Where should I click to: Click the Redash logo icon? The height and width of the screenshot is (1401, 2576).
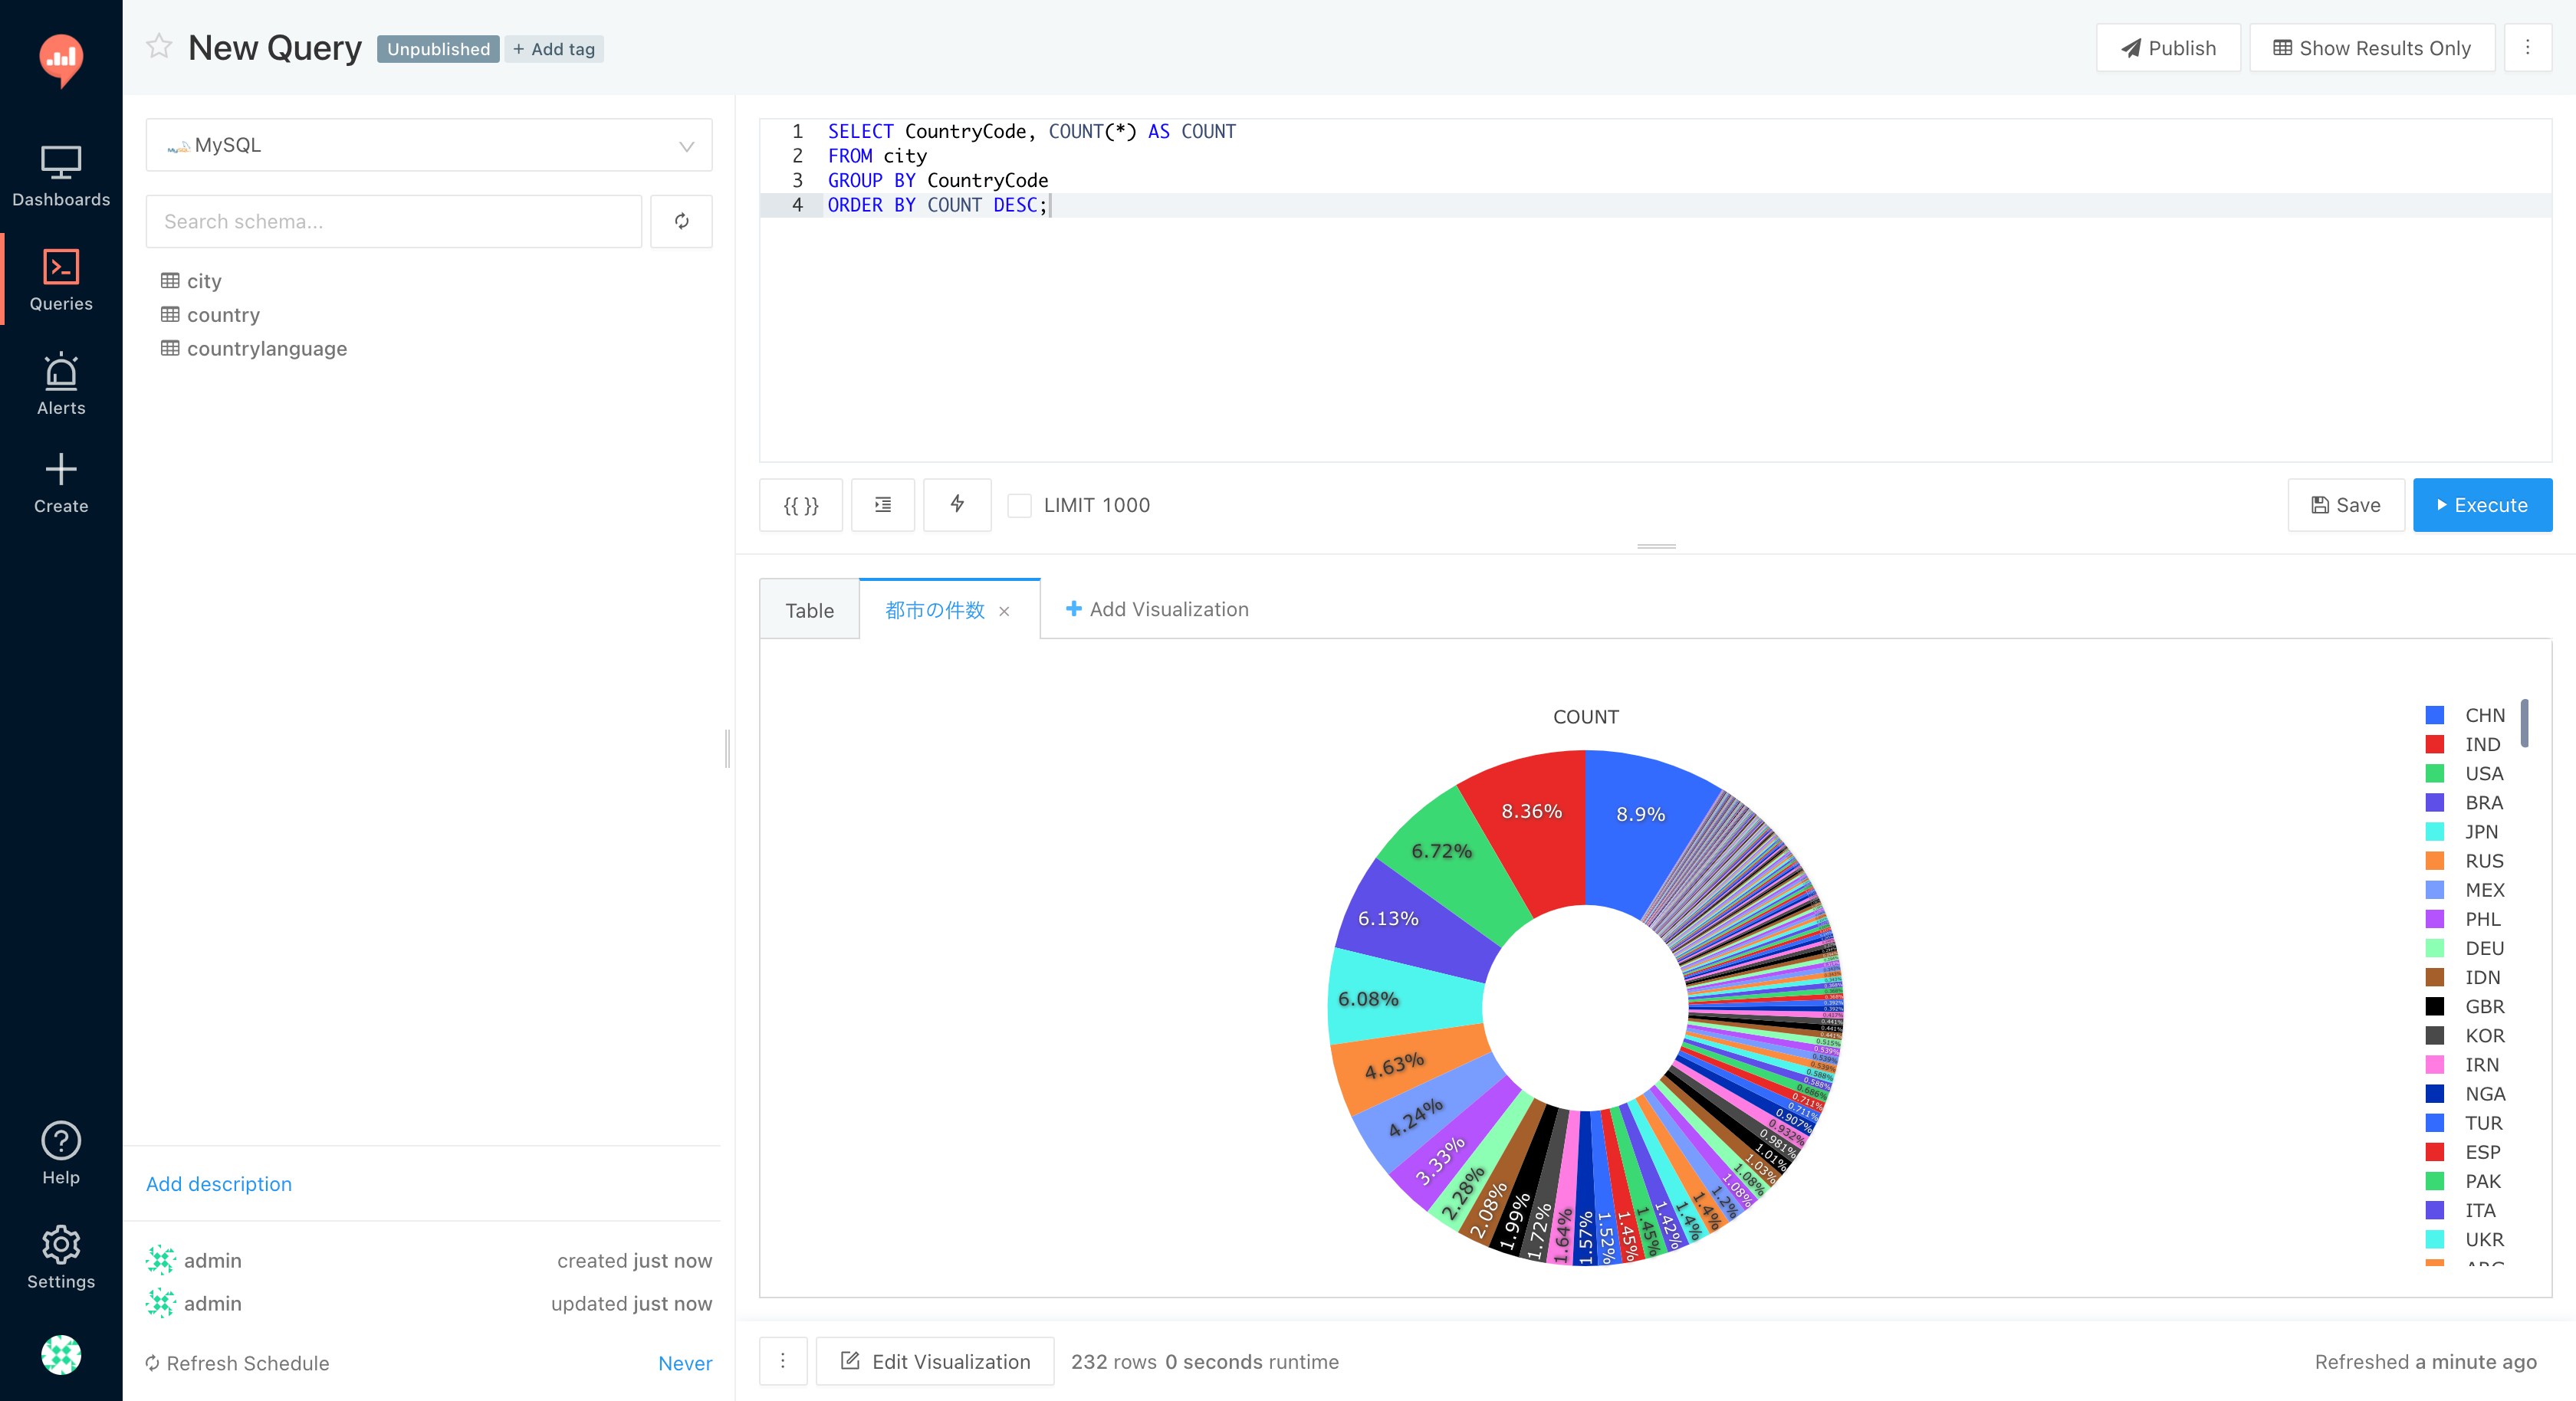point(61,60)
